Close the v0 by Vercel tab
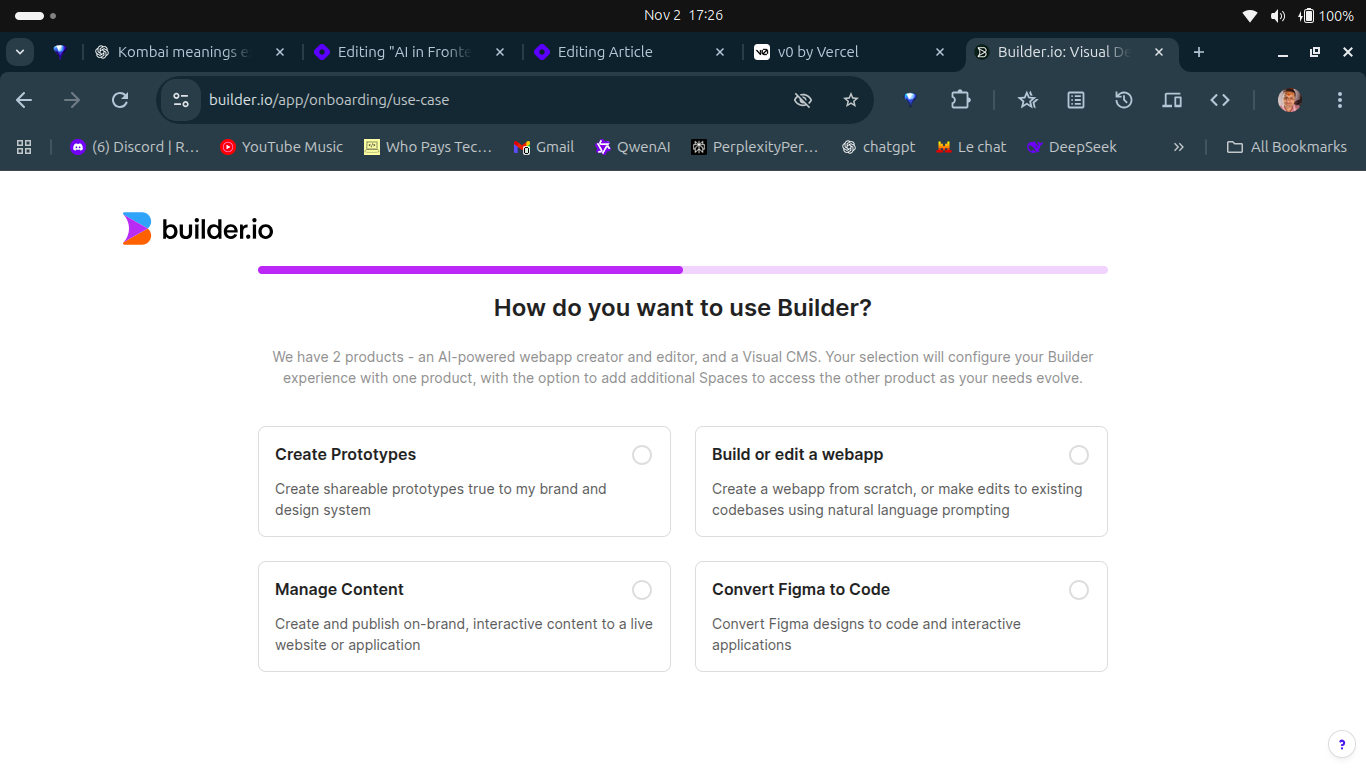 (939, 52)
